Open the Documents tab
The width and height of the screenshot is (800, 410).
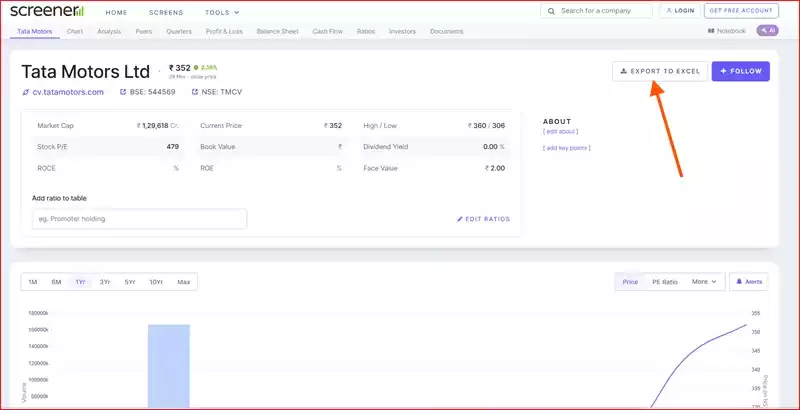click(x=446, y=31)
